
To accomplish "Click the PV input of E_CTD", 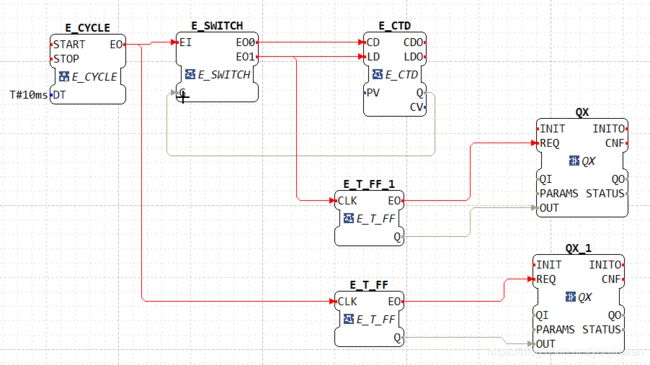I will (373, 92).
